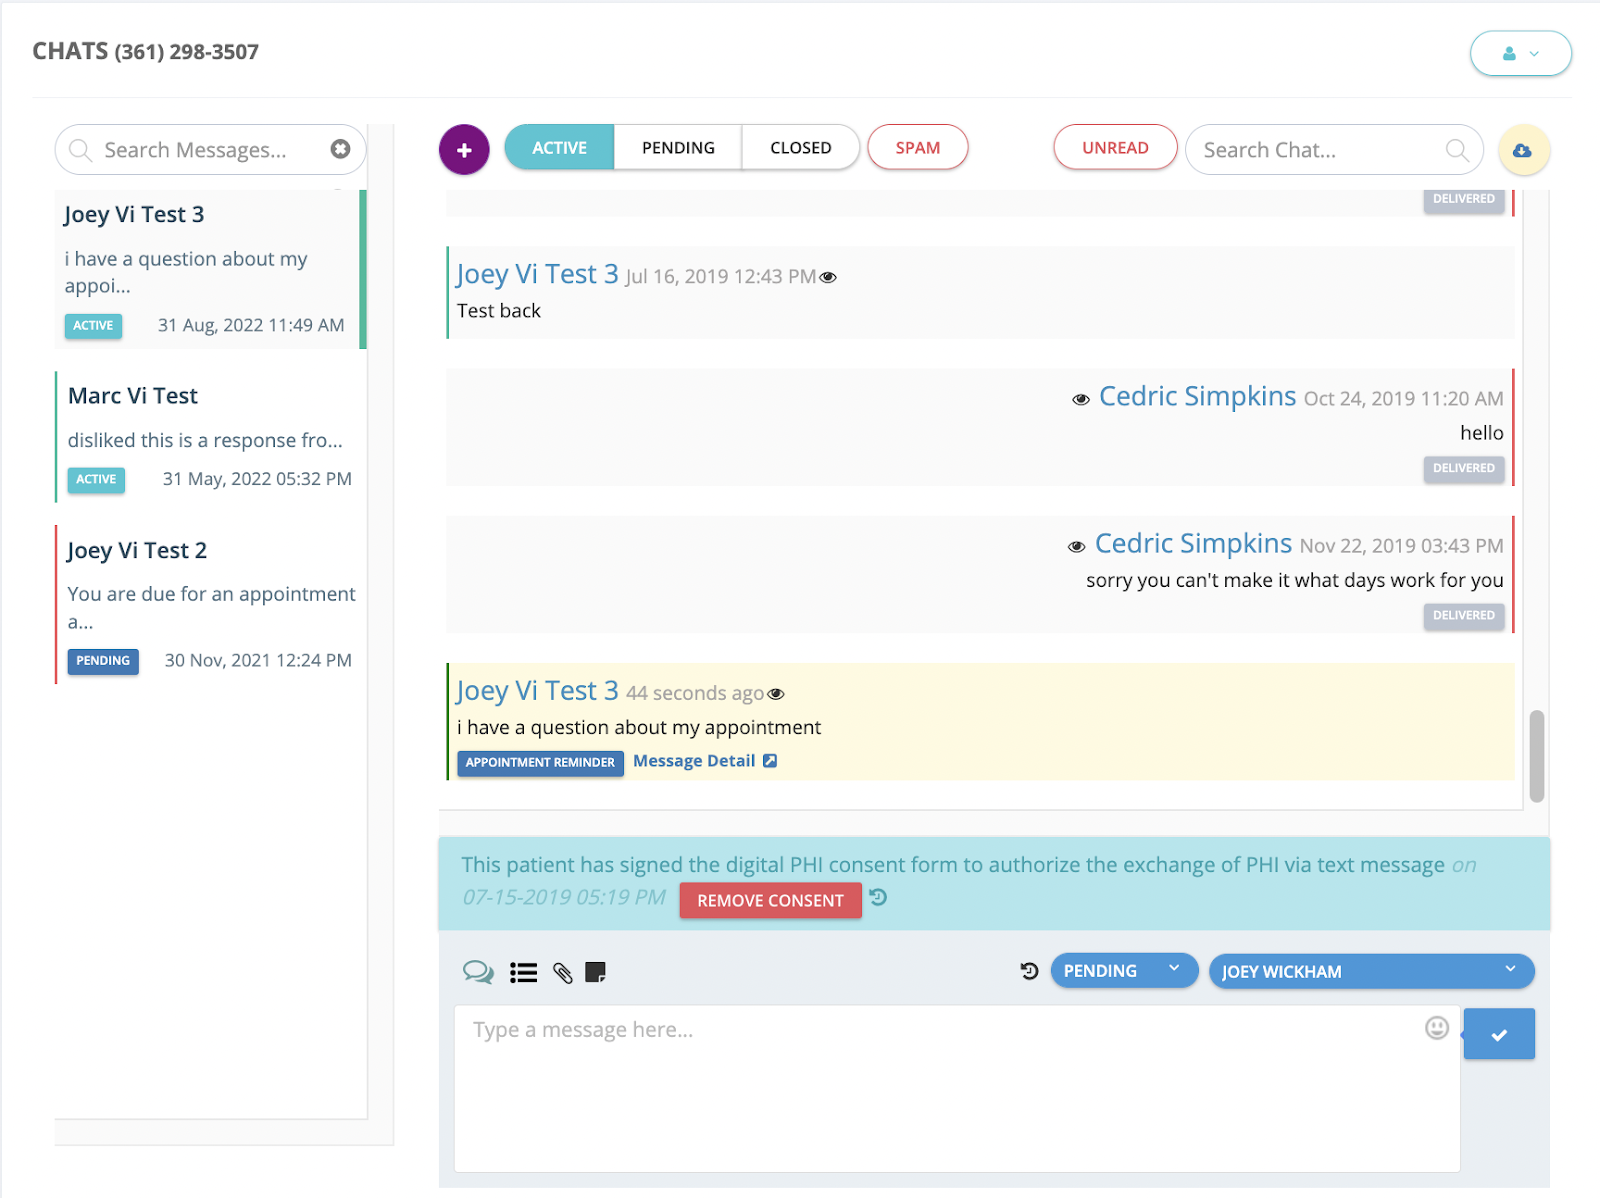Open notes using the sticky note icon
This screenshot has width=1600, height=1198.
(x=597, y=972)
